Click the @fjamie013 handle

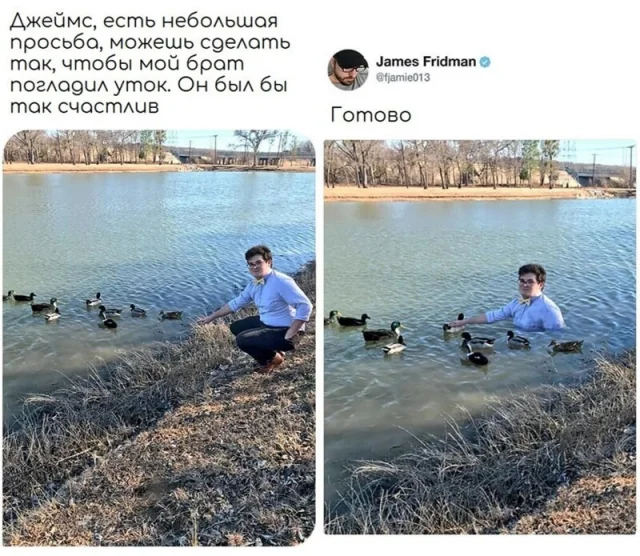402,77
